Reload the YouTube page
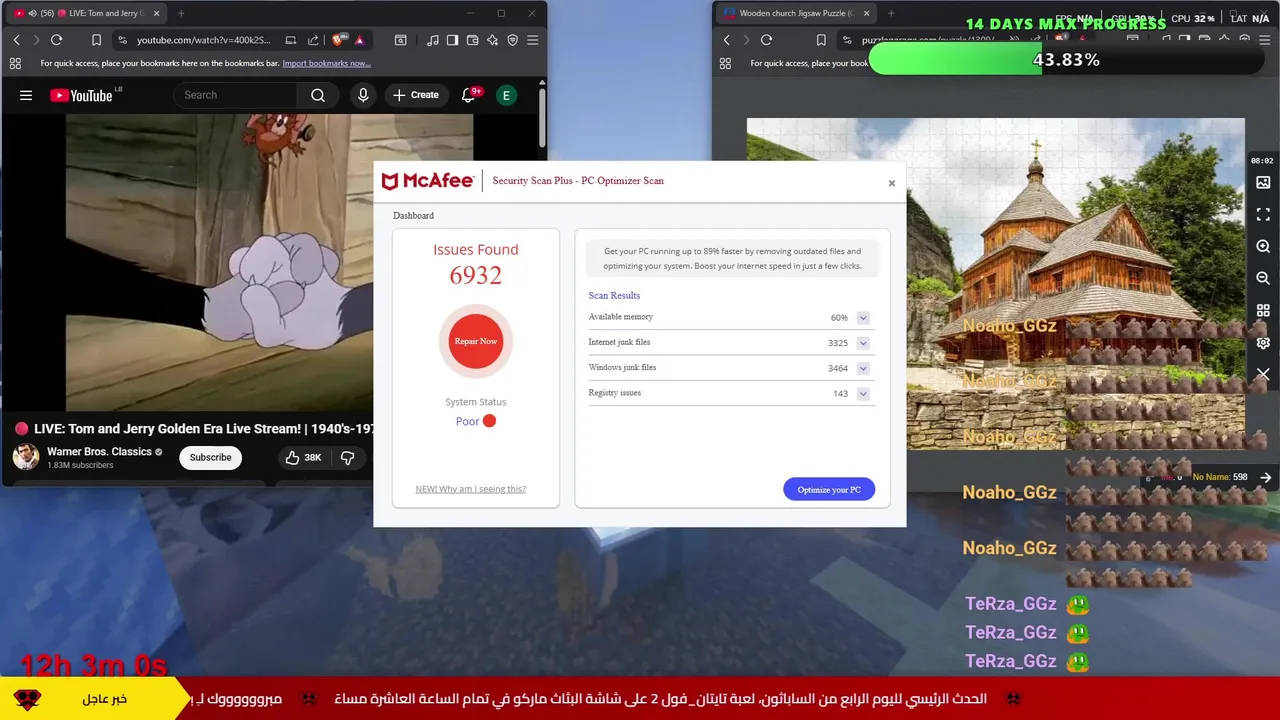The image size is (1280, 720). point(56,40)
